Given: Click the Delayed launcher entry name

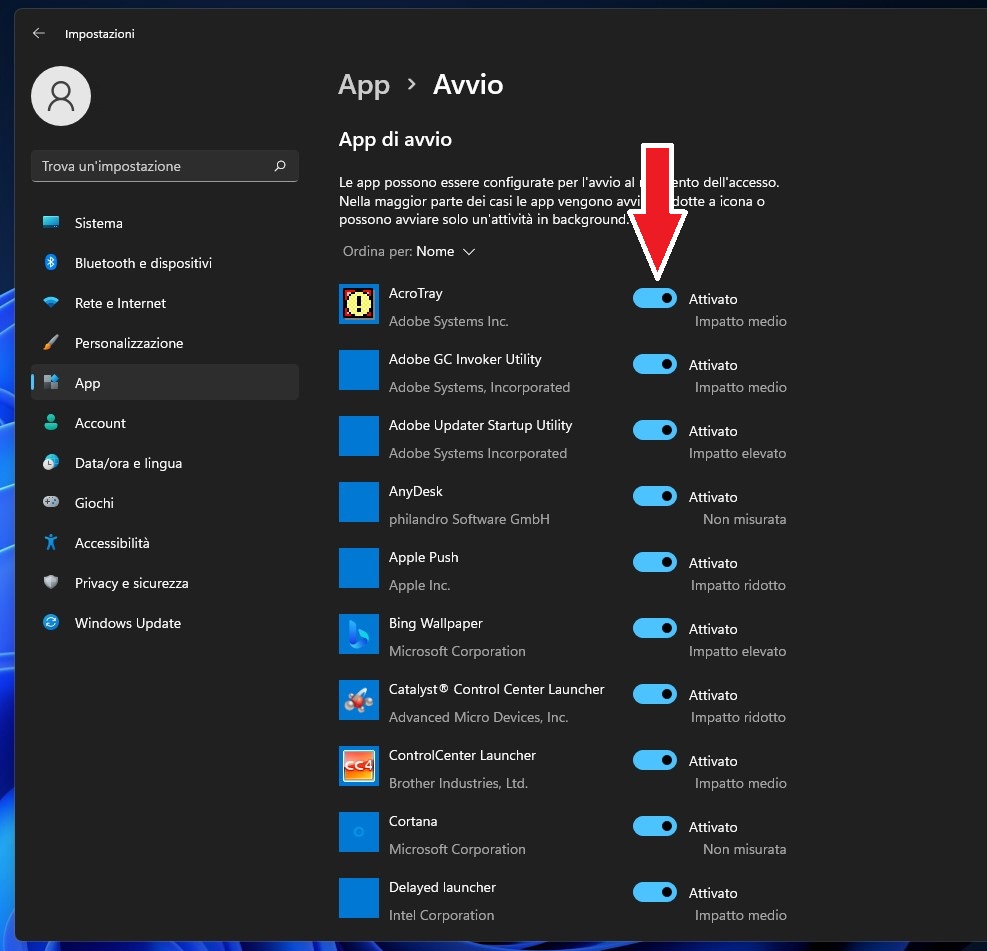Looking at the screenshot, I should [443, 887].
